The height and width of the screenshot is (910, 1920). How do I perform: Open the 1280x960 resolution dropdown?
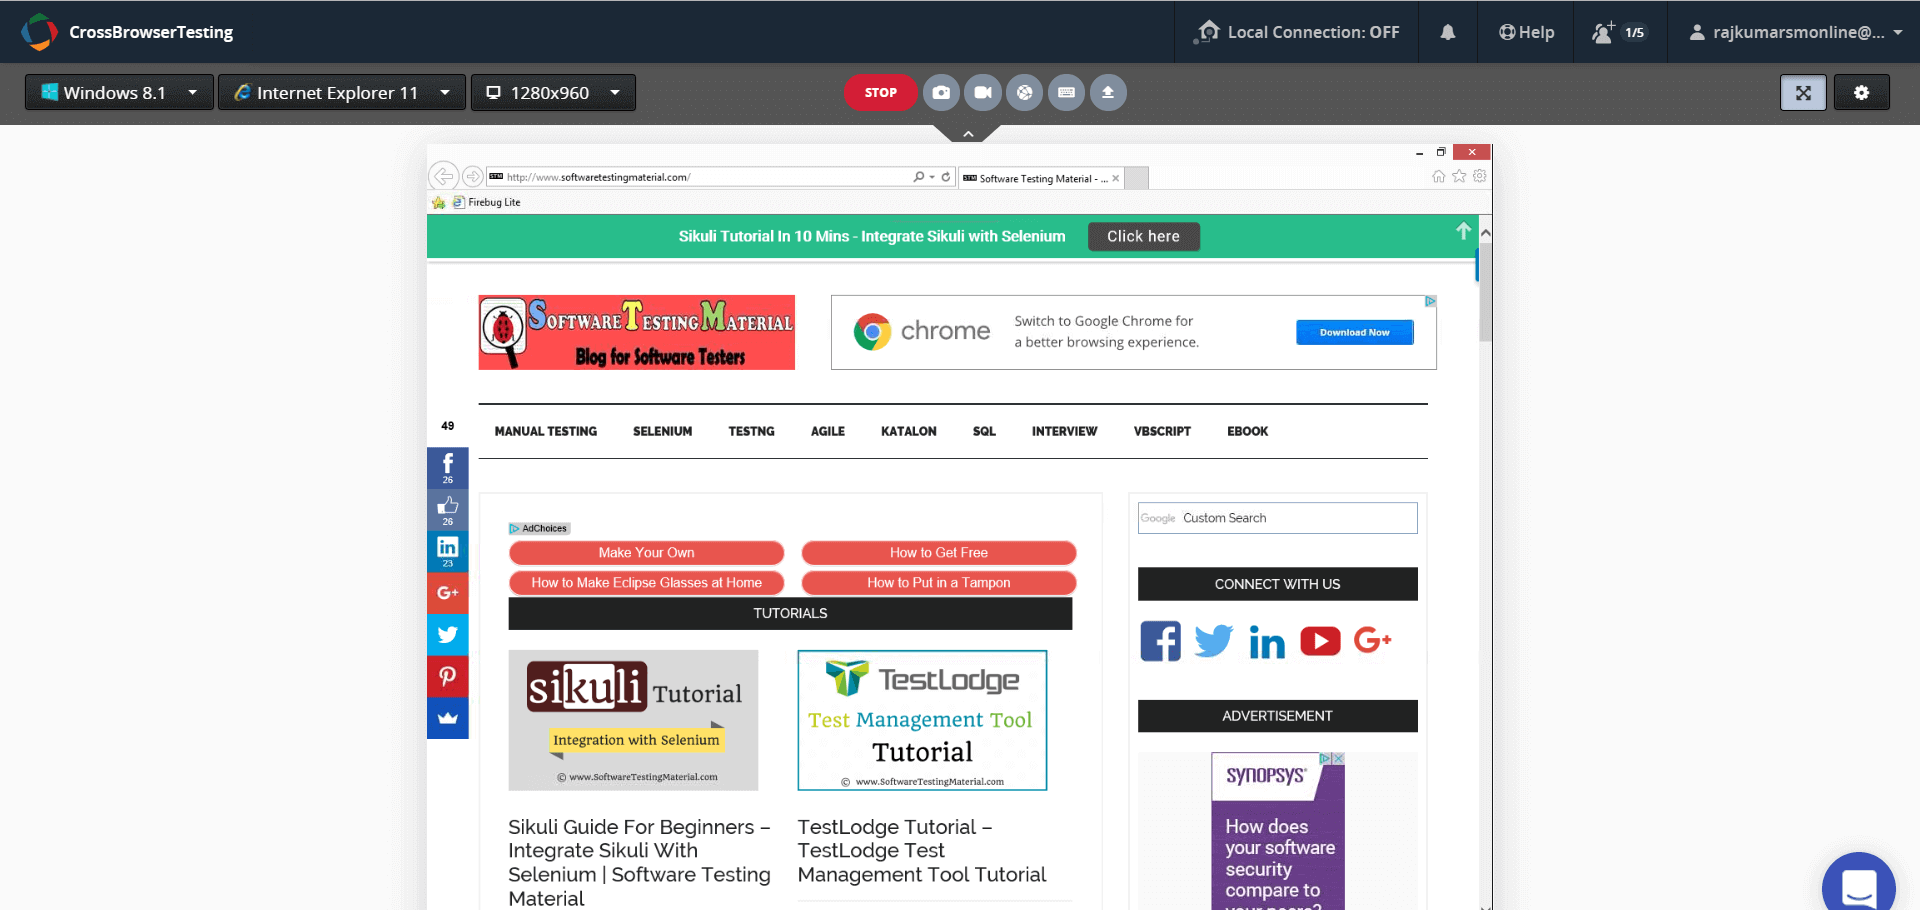click(553, 92)
